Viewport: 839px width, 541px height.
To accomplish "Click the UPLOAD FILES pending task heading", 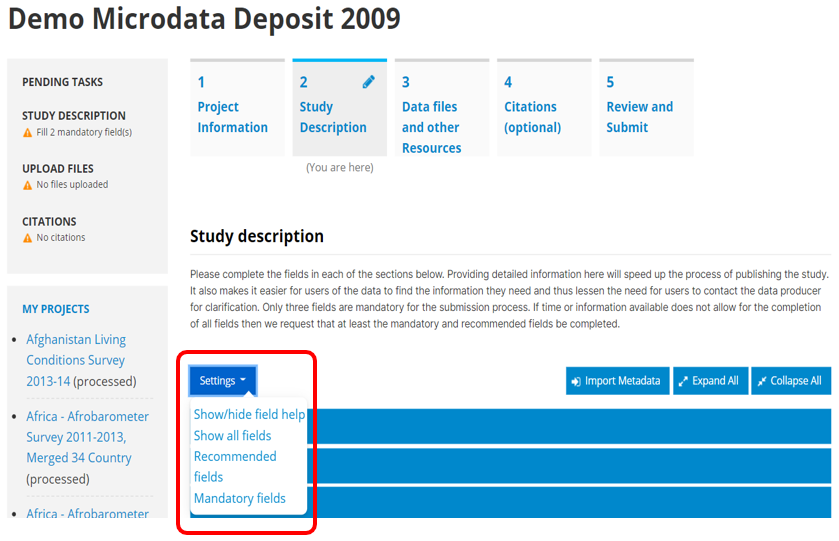I will click(x=58, y=169).
